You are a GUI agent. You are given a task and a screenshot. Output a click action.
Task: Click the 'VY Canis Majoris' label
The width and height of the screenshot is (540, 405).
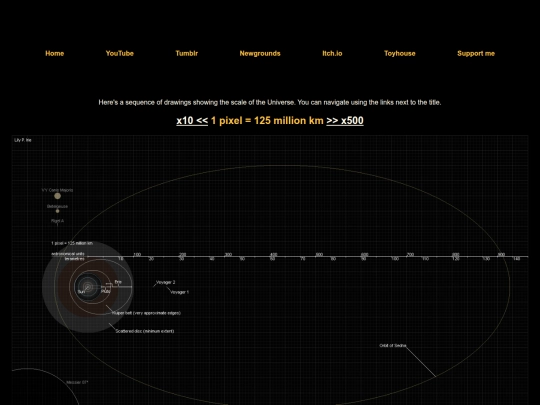tap(57, 190)
